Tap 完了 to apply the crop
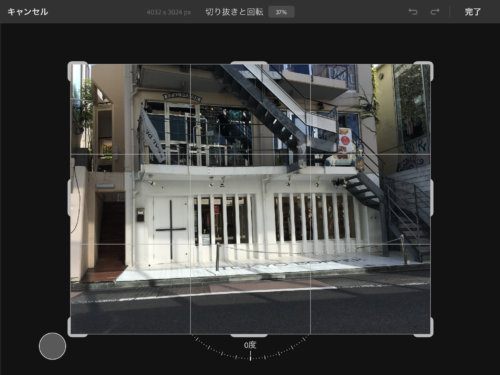500x375 pixels. coord(473,12)
